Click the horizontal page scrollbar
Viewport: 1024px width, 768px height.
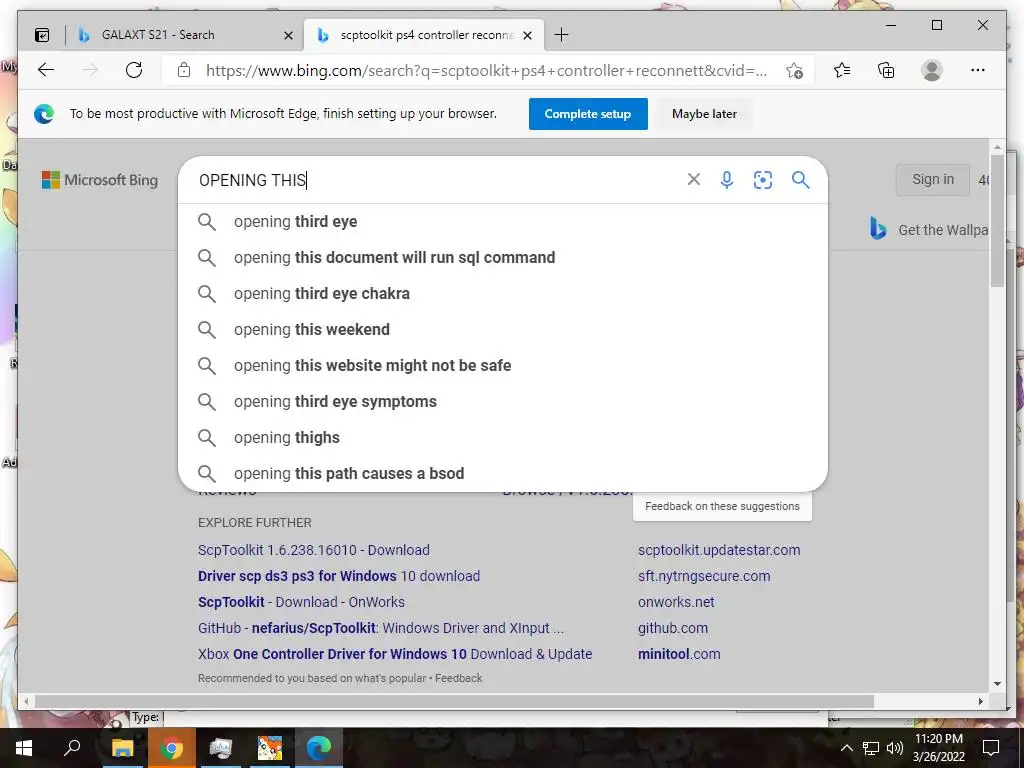click(x=454, y=701)
